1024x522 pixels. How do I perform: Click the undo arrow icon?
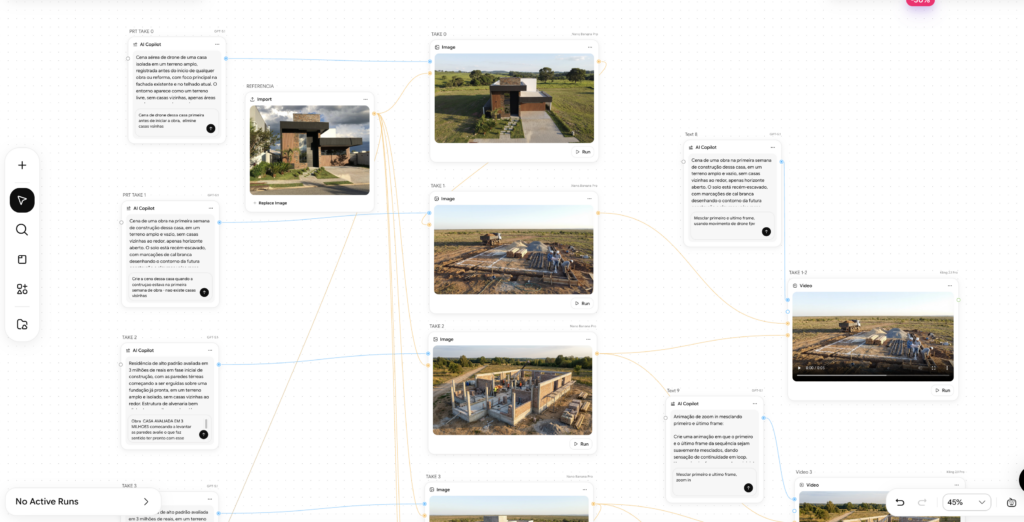coord(900,502)
